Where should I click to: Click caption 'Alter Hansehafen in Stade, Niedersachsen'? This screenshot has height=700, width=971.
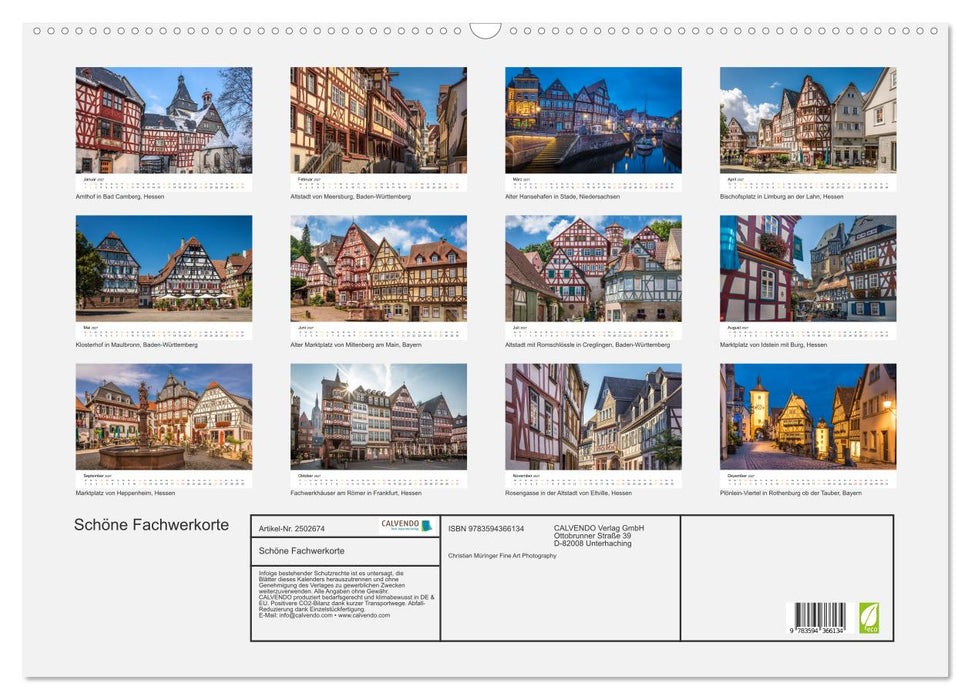(562, 196)
